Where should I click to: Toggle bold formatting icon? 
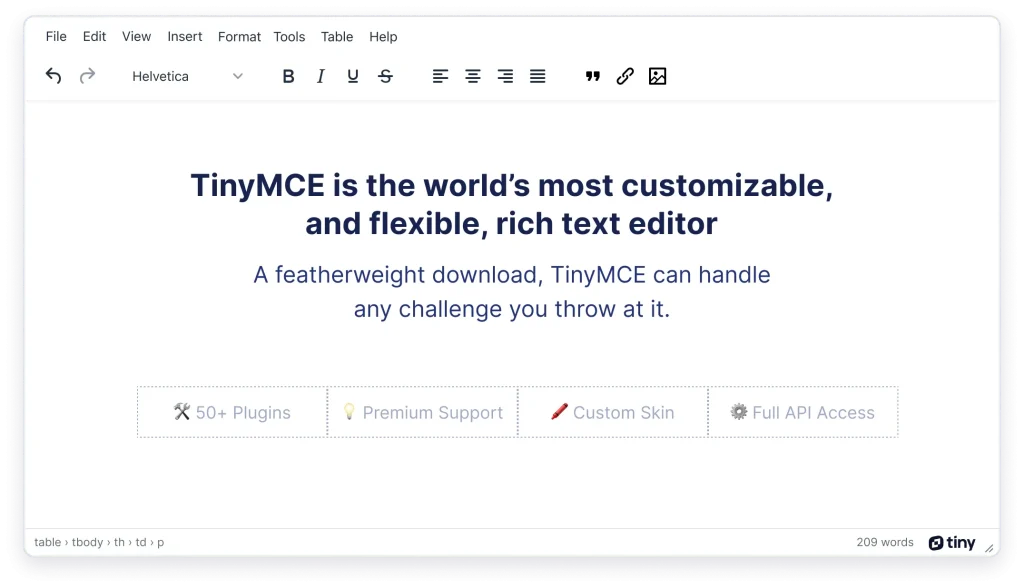coord(288,75)
